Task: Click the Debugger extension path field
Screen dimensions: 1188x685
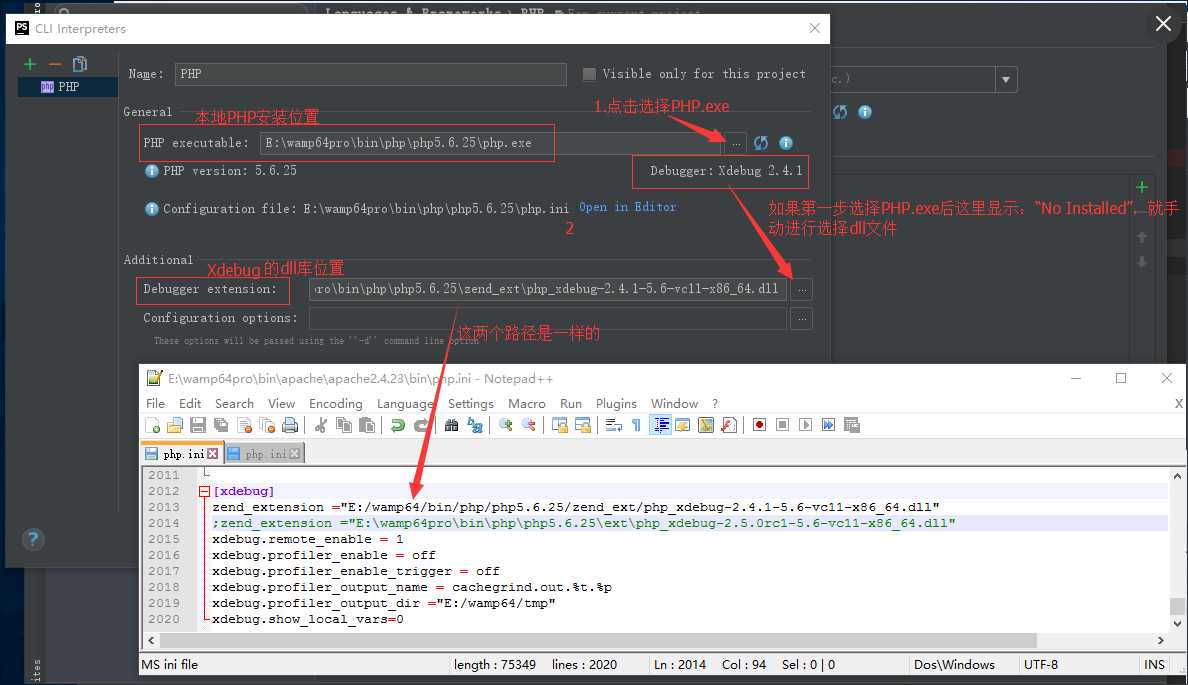Action: tap(548, 289)
